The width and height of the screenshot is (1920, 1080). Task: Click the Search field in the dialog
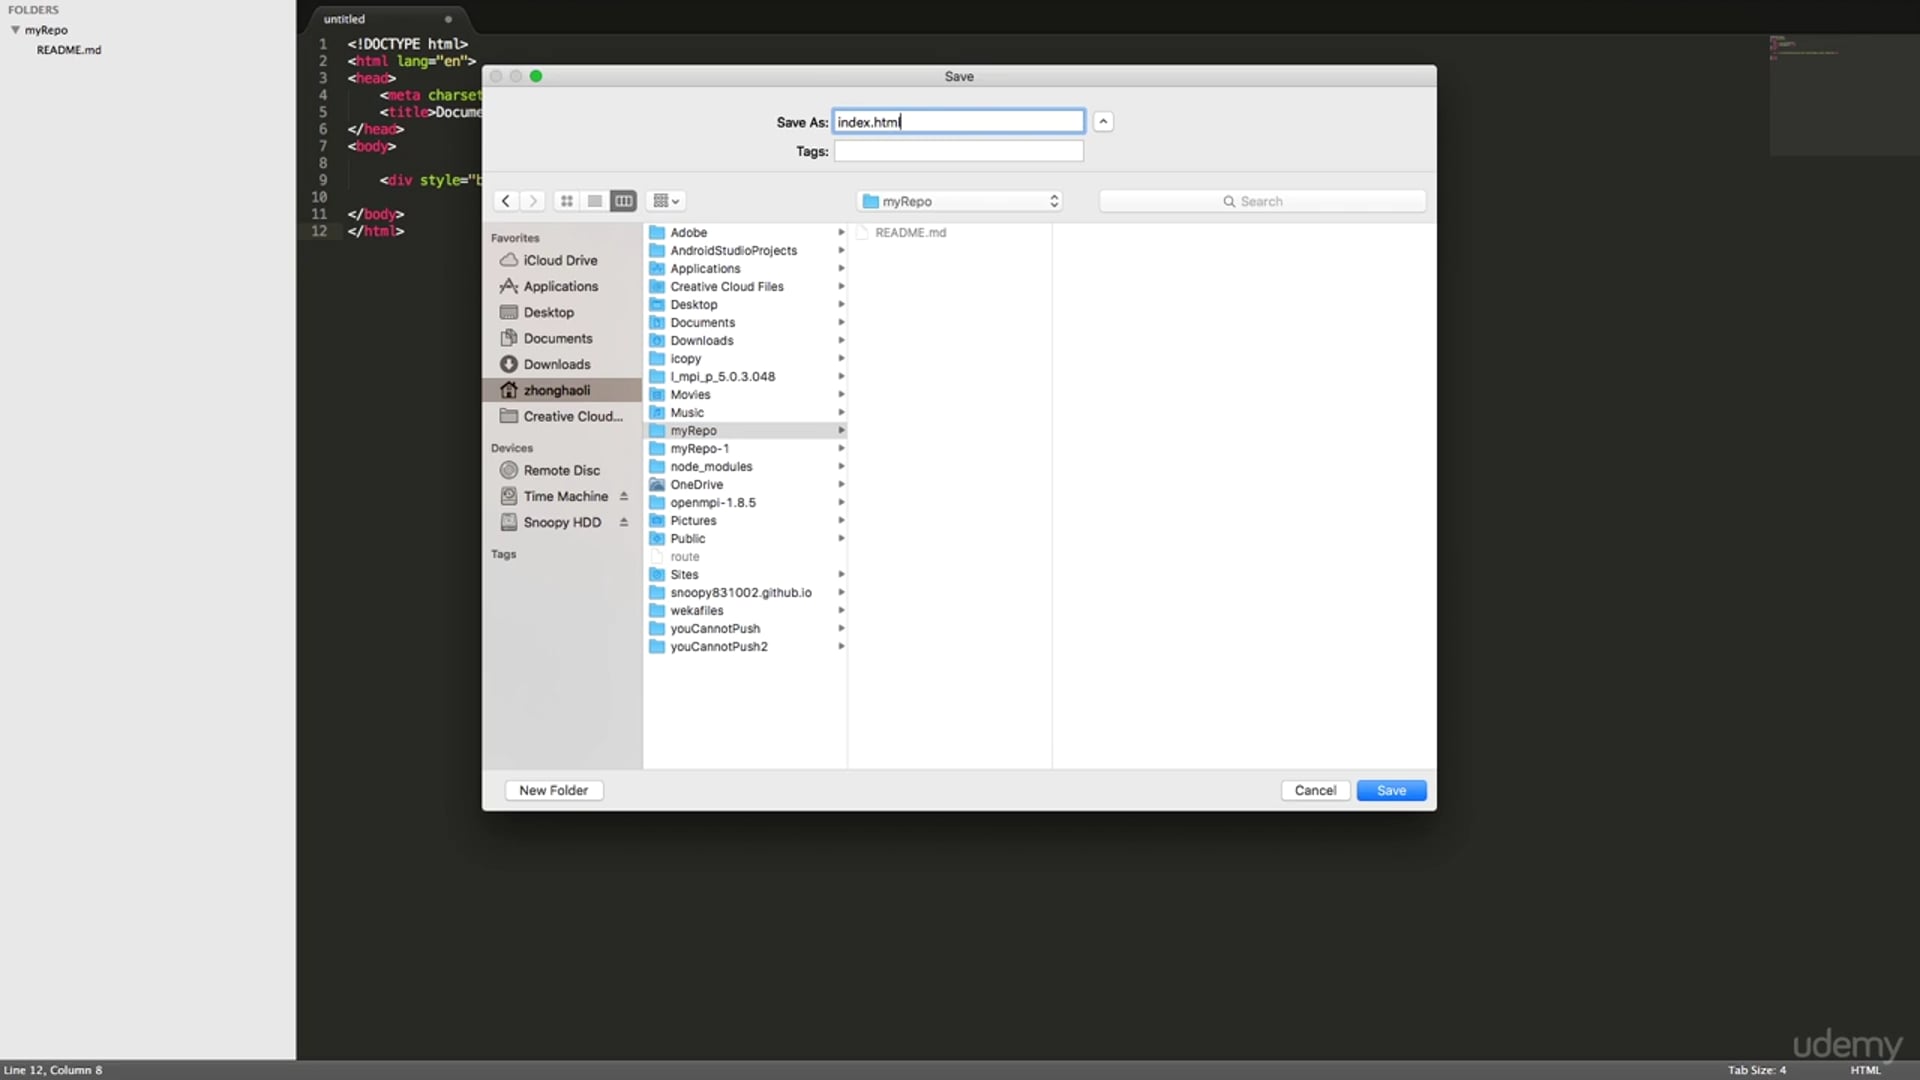(1262, 201)
